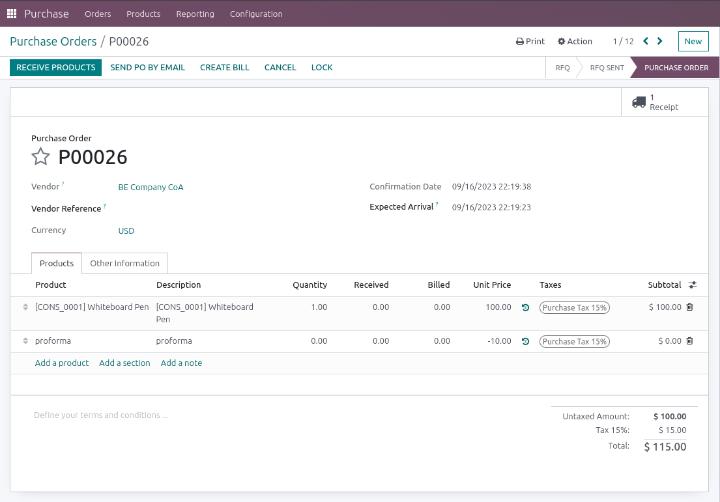
Task: Click the proforma product cell
Action: point(53,341)
